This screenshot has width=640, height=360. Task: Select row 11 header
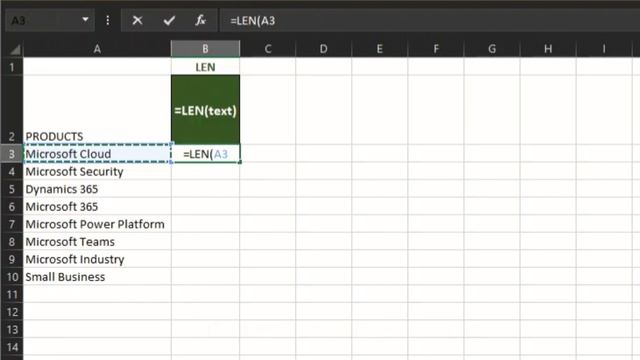click(12, 294)
